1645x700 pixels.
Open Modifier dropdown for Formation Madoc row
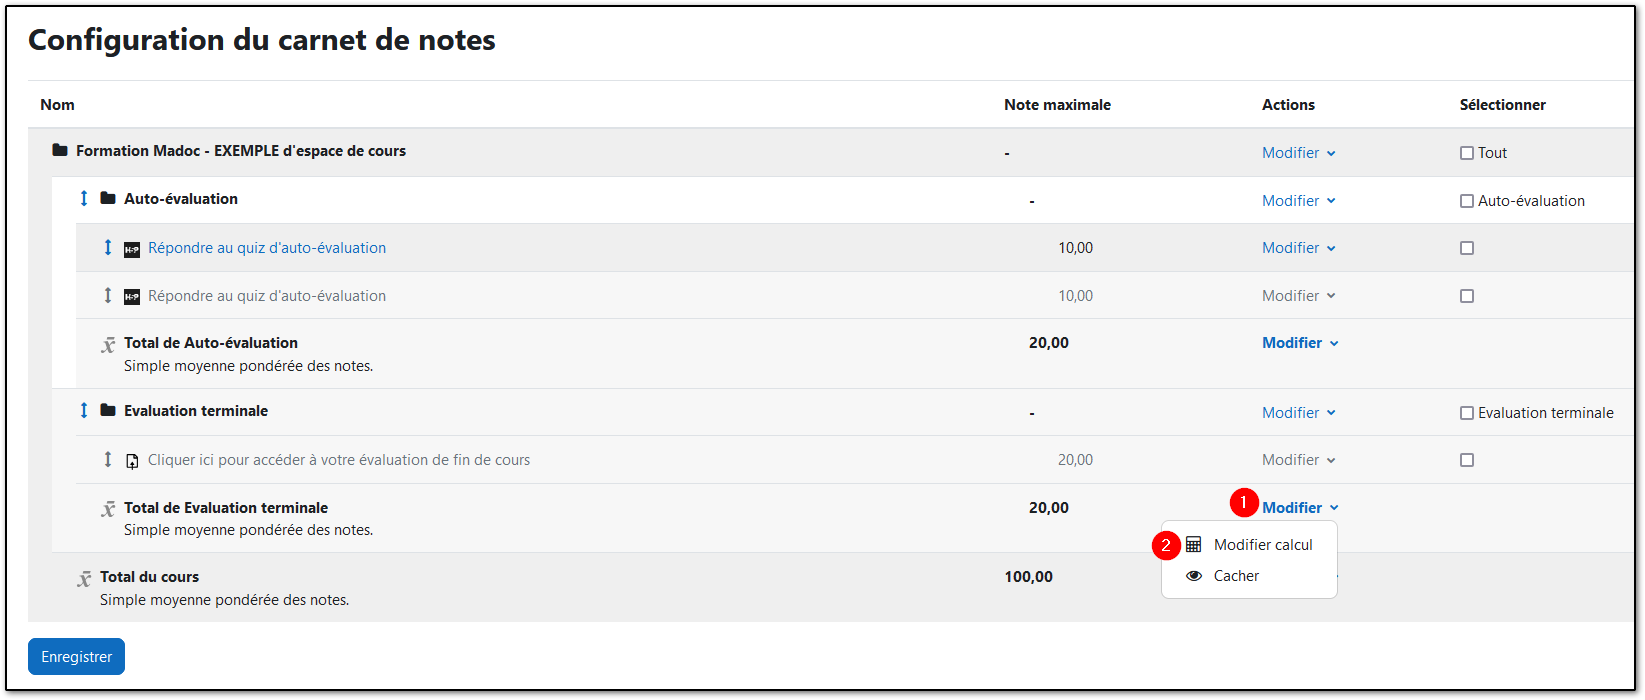pos(1298,153)
